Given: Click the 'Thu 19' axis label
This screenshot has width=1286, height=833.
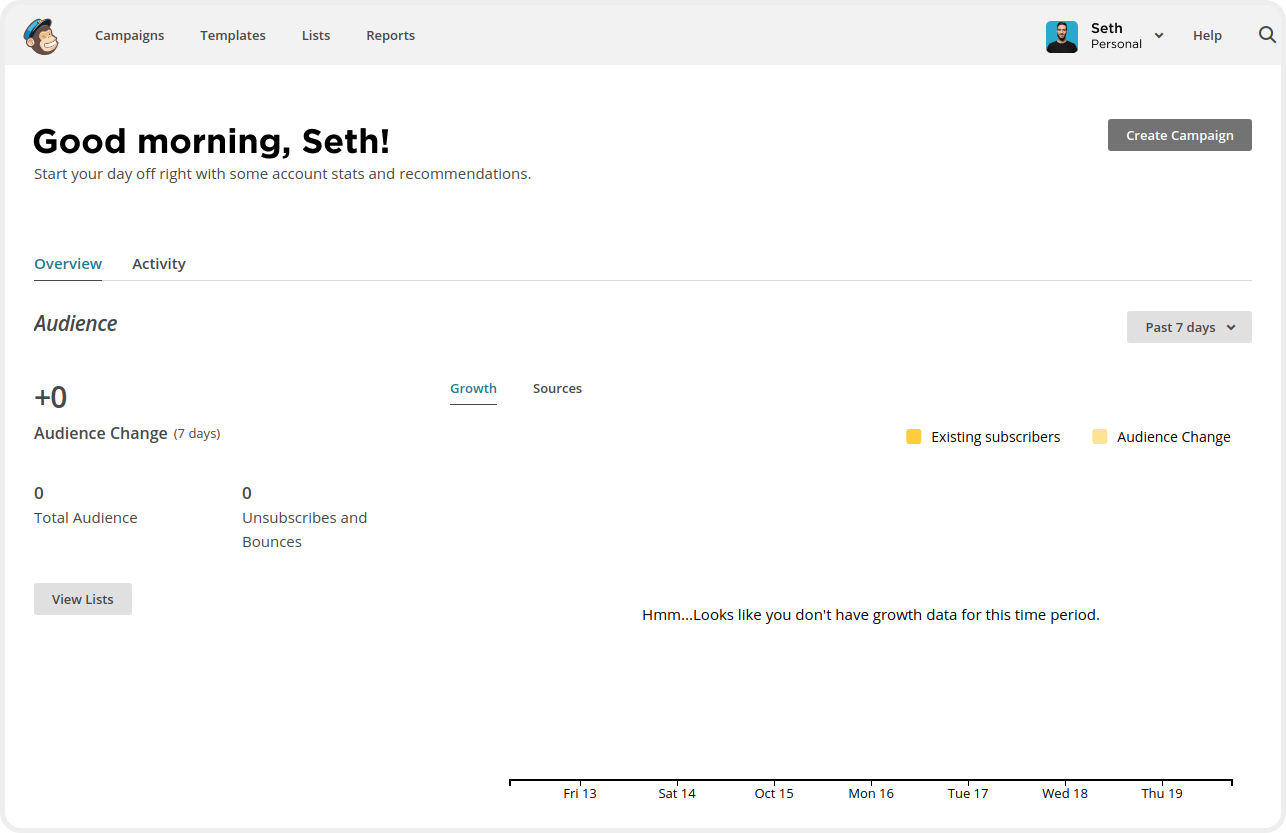Looking at the screenshot, I should click(1162, 793).
